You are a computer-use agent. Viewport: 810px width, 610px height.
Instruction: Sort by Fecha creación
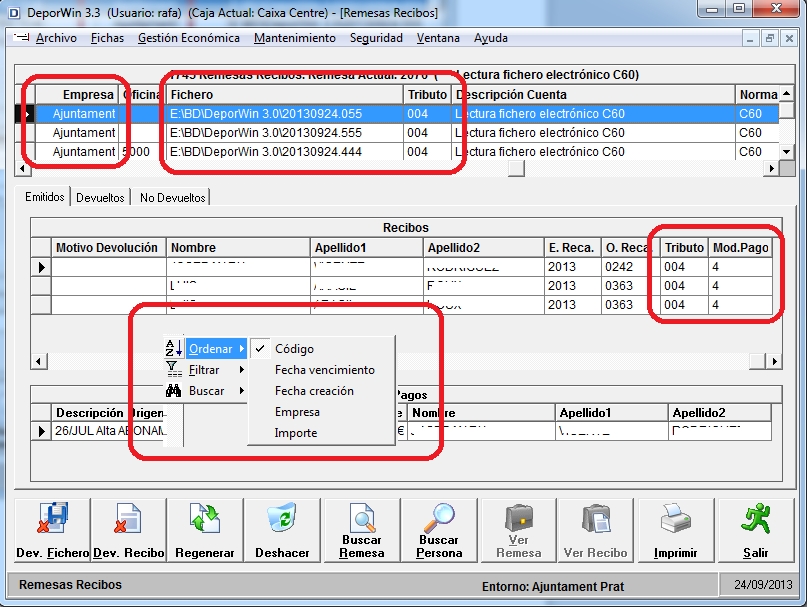tap(322, 391)
